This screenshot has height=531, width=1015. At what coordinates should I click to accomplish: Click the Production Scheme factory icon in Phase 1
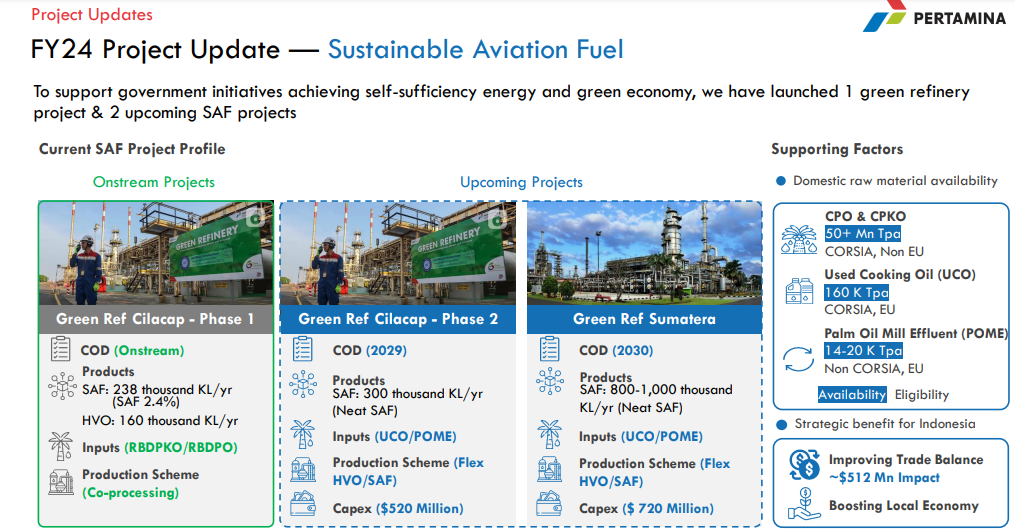click(x=60, y=482)
